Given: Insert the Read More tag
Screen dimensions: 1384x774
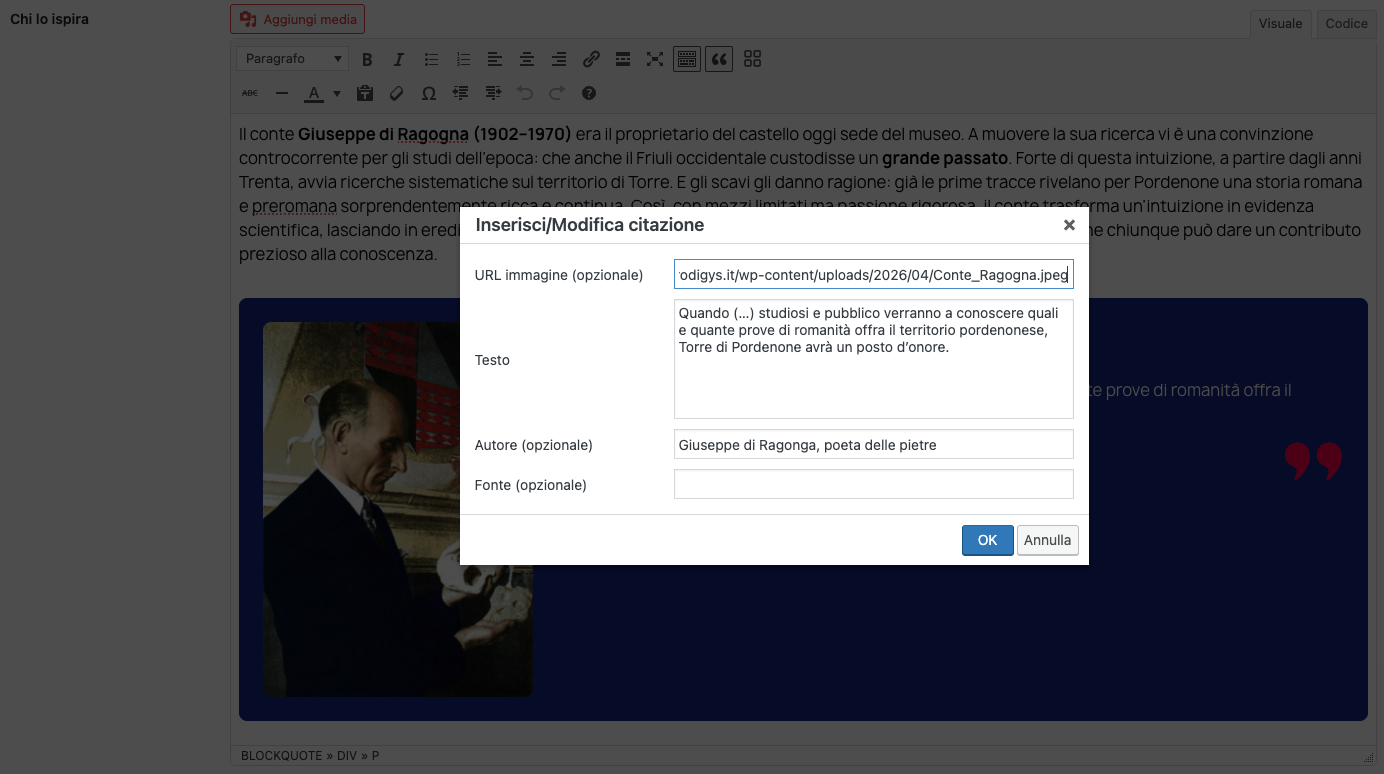Looking at the screenshot, I should pos(623,59).
